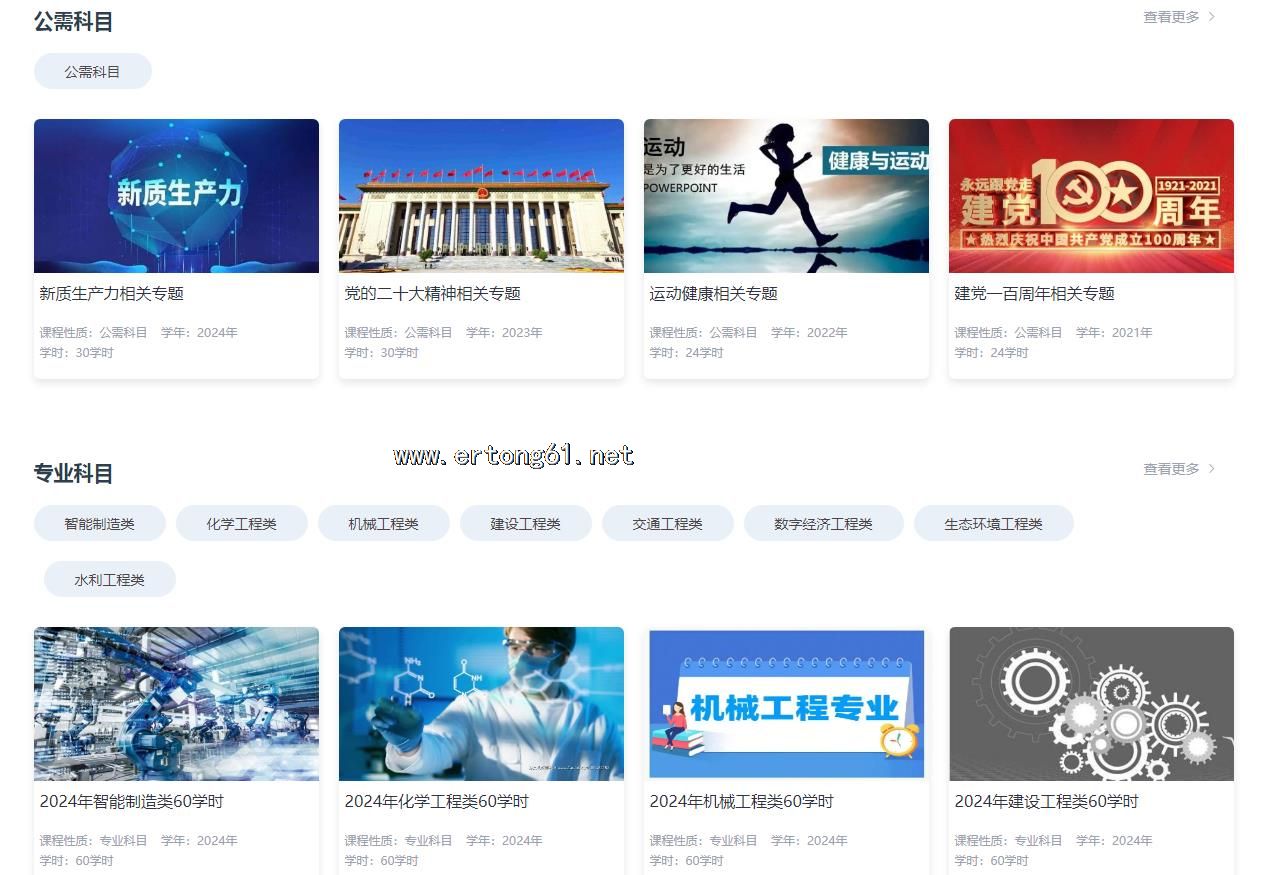Viewport: 1268px width, 875px height.
Task: Open the Great Hall course image
Action: point(481,196)
